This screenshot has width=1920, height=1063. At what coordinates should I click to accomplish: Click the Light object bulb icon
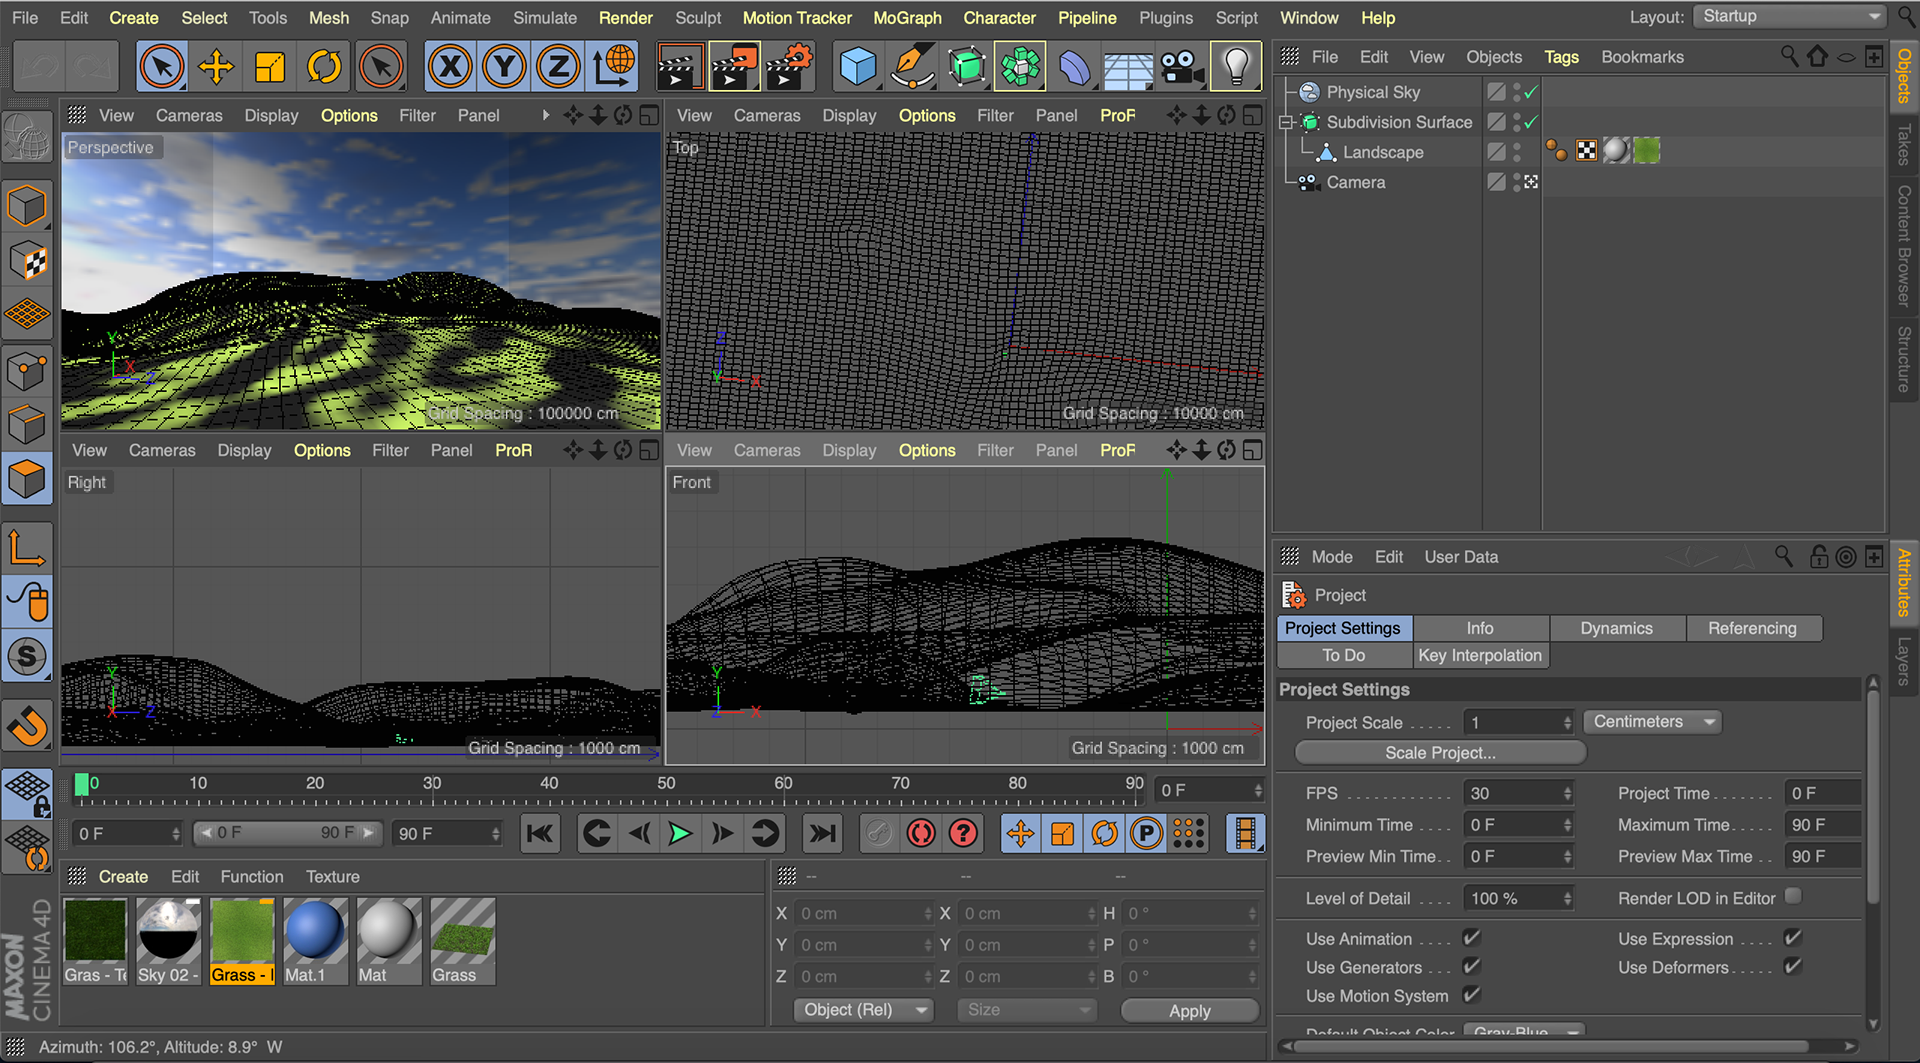pyautogui.click(x=1236, y=67)
